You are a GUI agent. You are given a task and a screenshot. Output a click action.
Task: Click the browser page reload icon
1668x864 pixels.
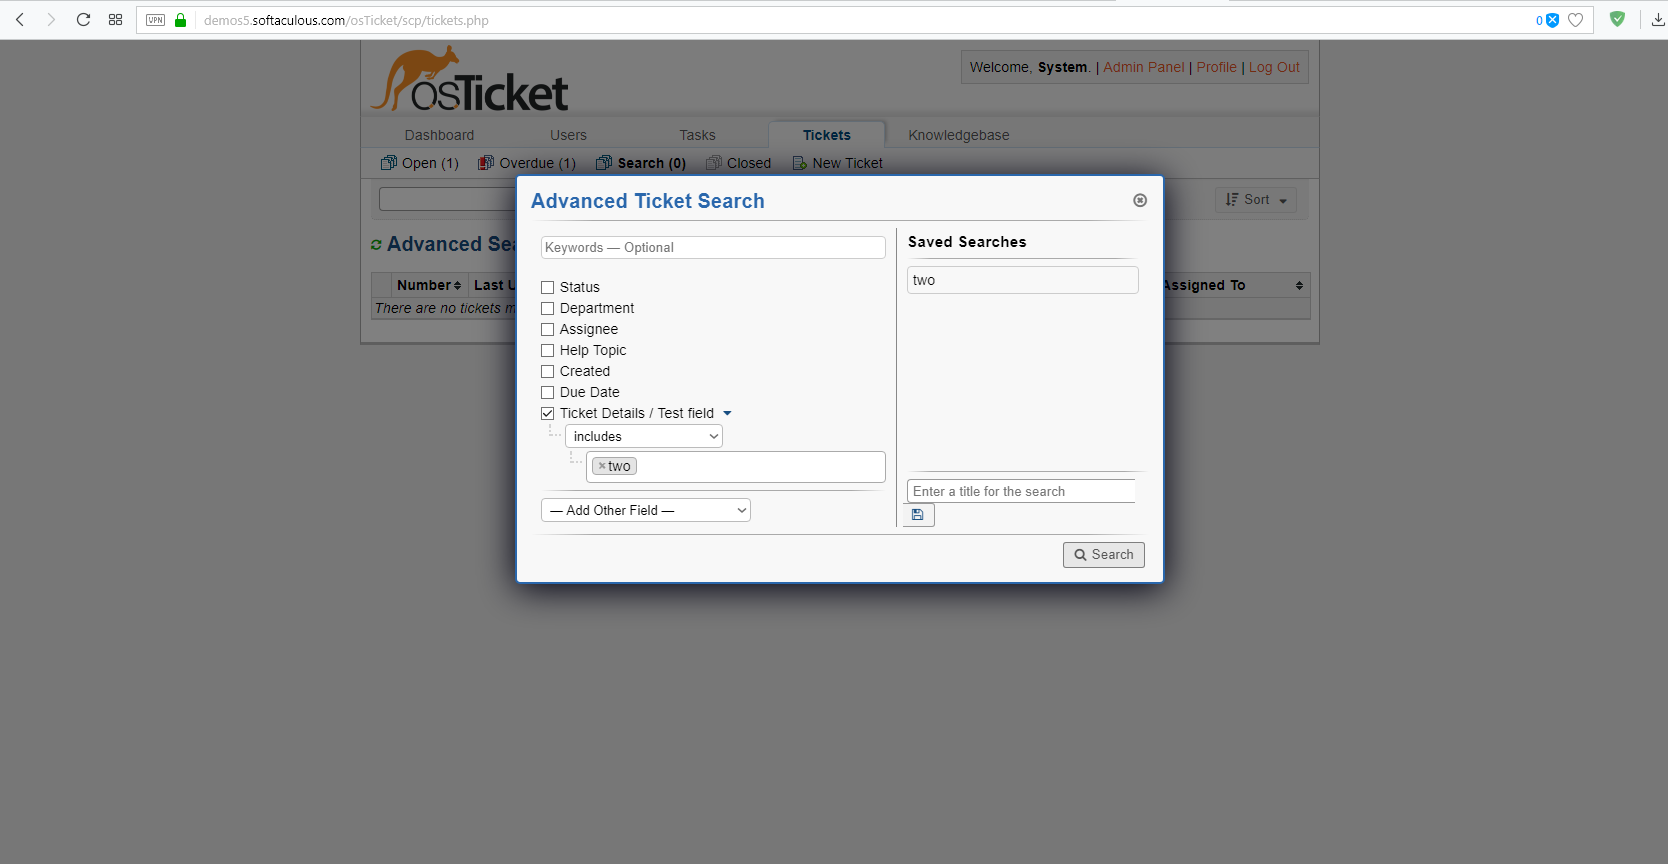[x=83, y=19]
